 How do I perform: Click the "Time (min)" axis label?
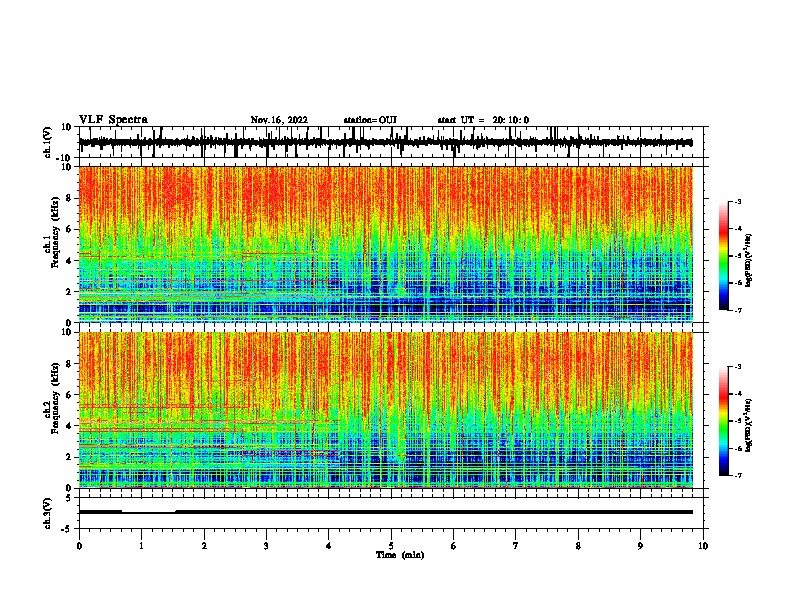pyautogui.click(x=400, y=555)
